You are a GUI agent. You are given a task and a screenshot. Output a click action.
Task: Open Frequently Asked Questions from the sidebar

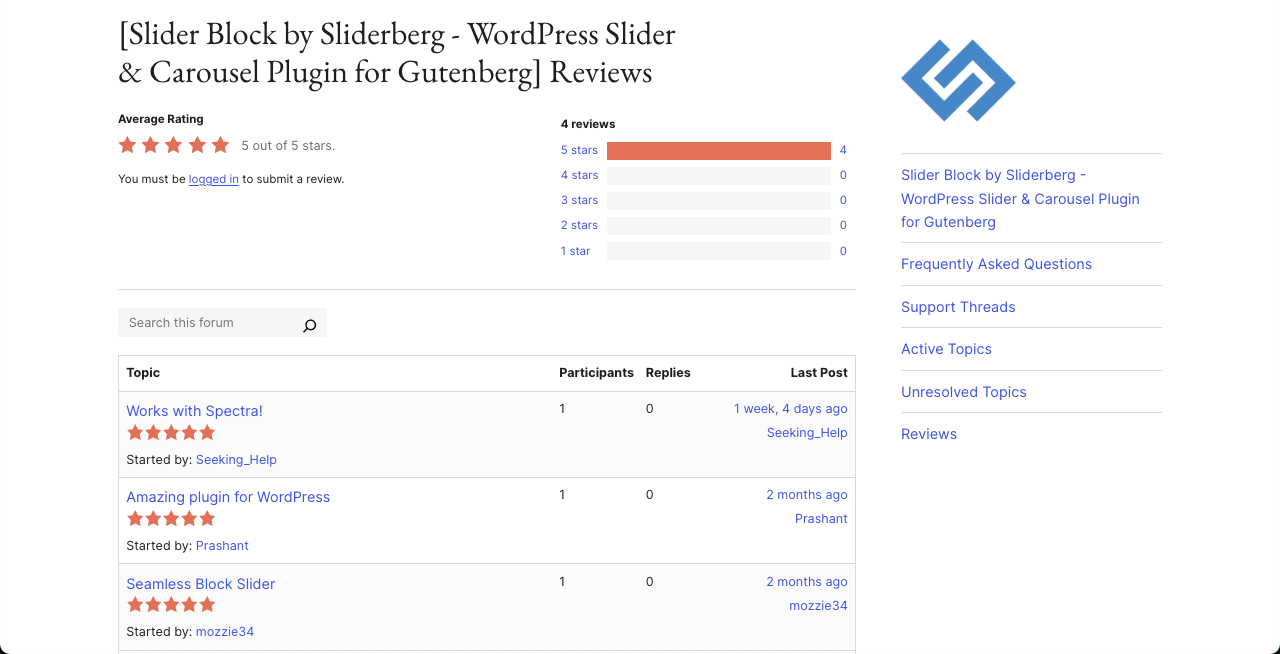click(996, 264)
